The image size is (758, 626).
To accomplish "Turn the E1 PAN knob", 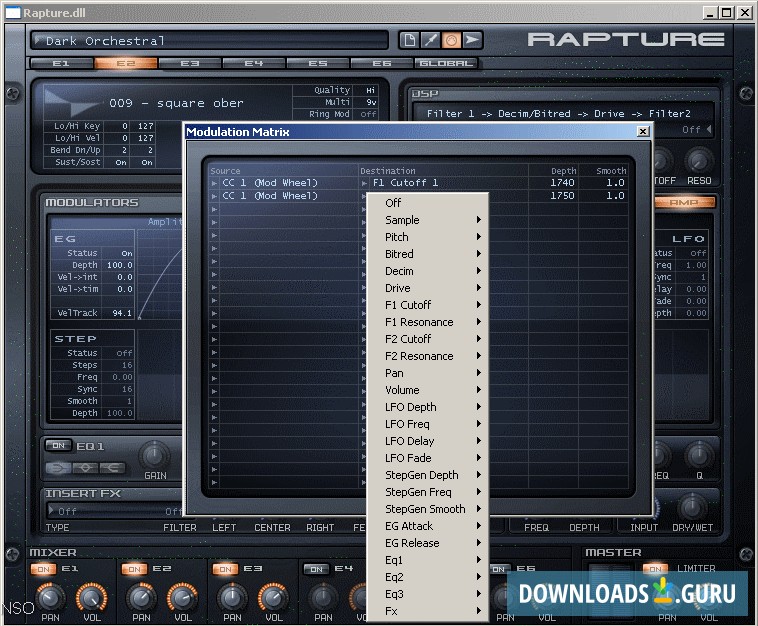I will coord(49,597).
